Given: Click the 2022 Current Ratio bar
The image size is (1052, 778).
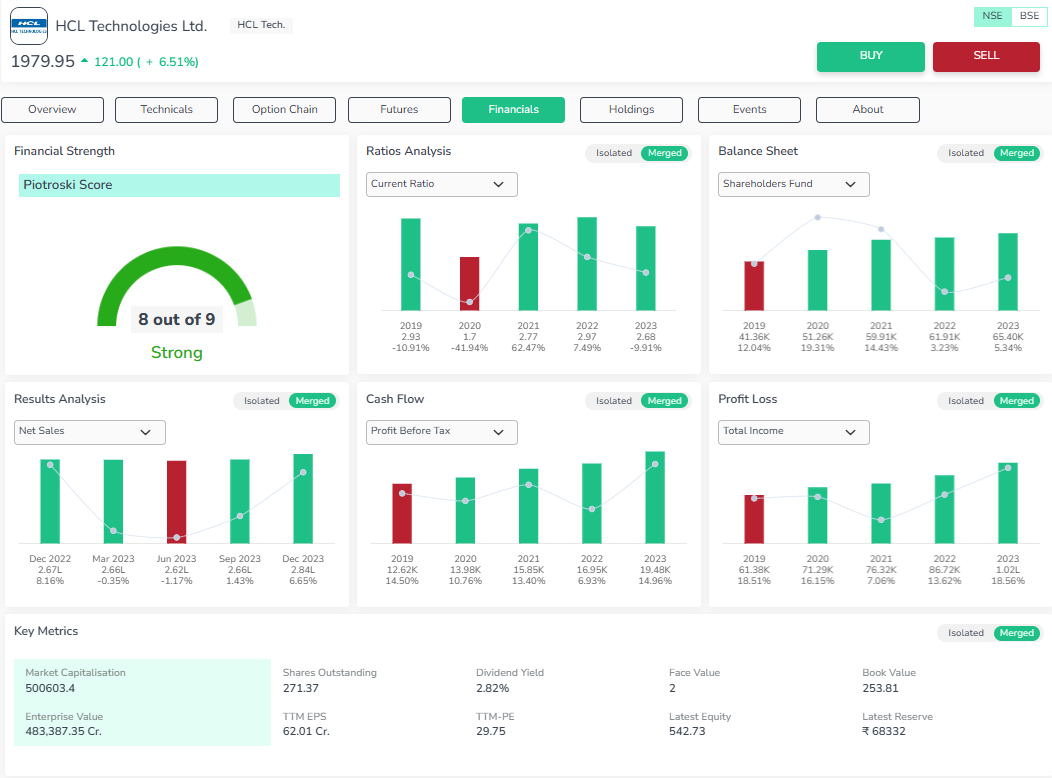Looking at the screenshot, I should pyautogui.click(x=587, y=264).
